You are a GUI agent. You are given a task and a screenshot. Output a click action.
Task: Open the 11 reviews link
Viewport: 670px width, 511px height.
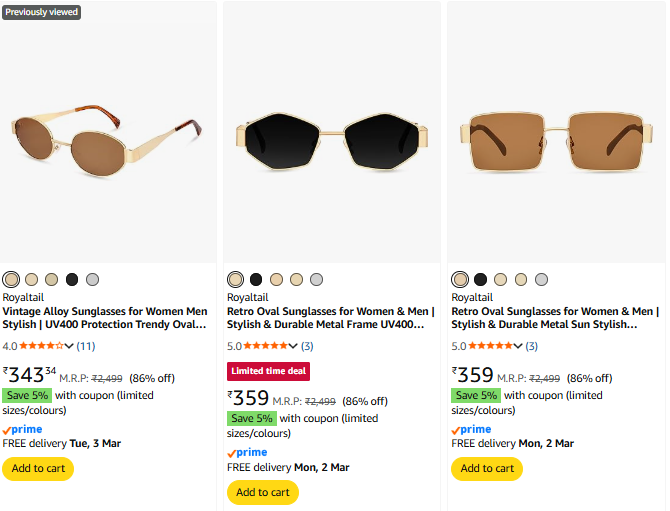(x=86, y=346)
